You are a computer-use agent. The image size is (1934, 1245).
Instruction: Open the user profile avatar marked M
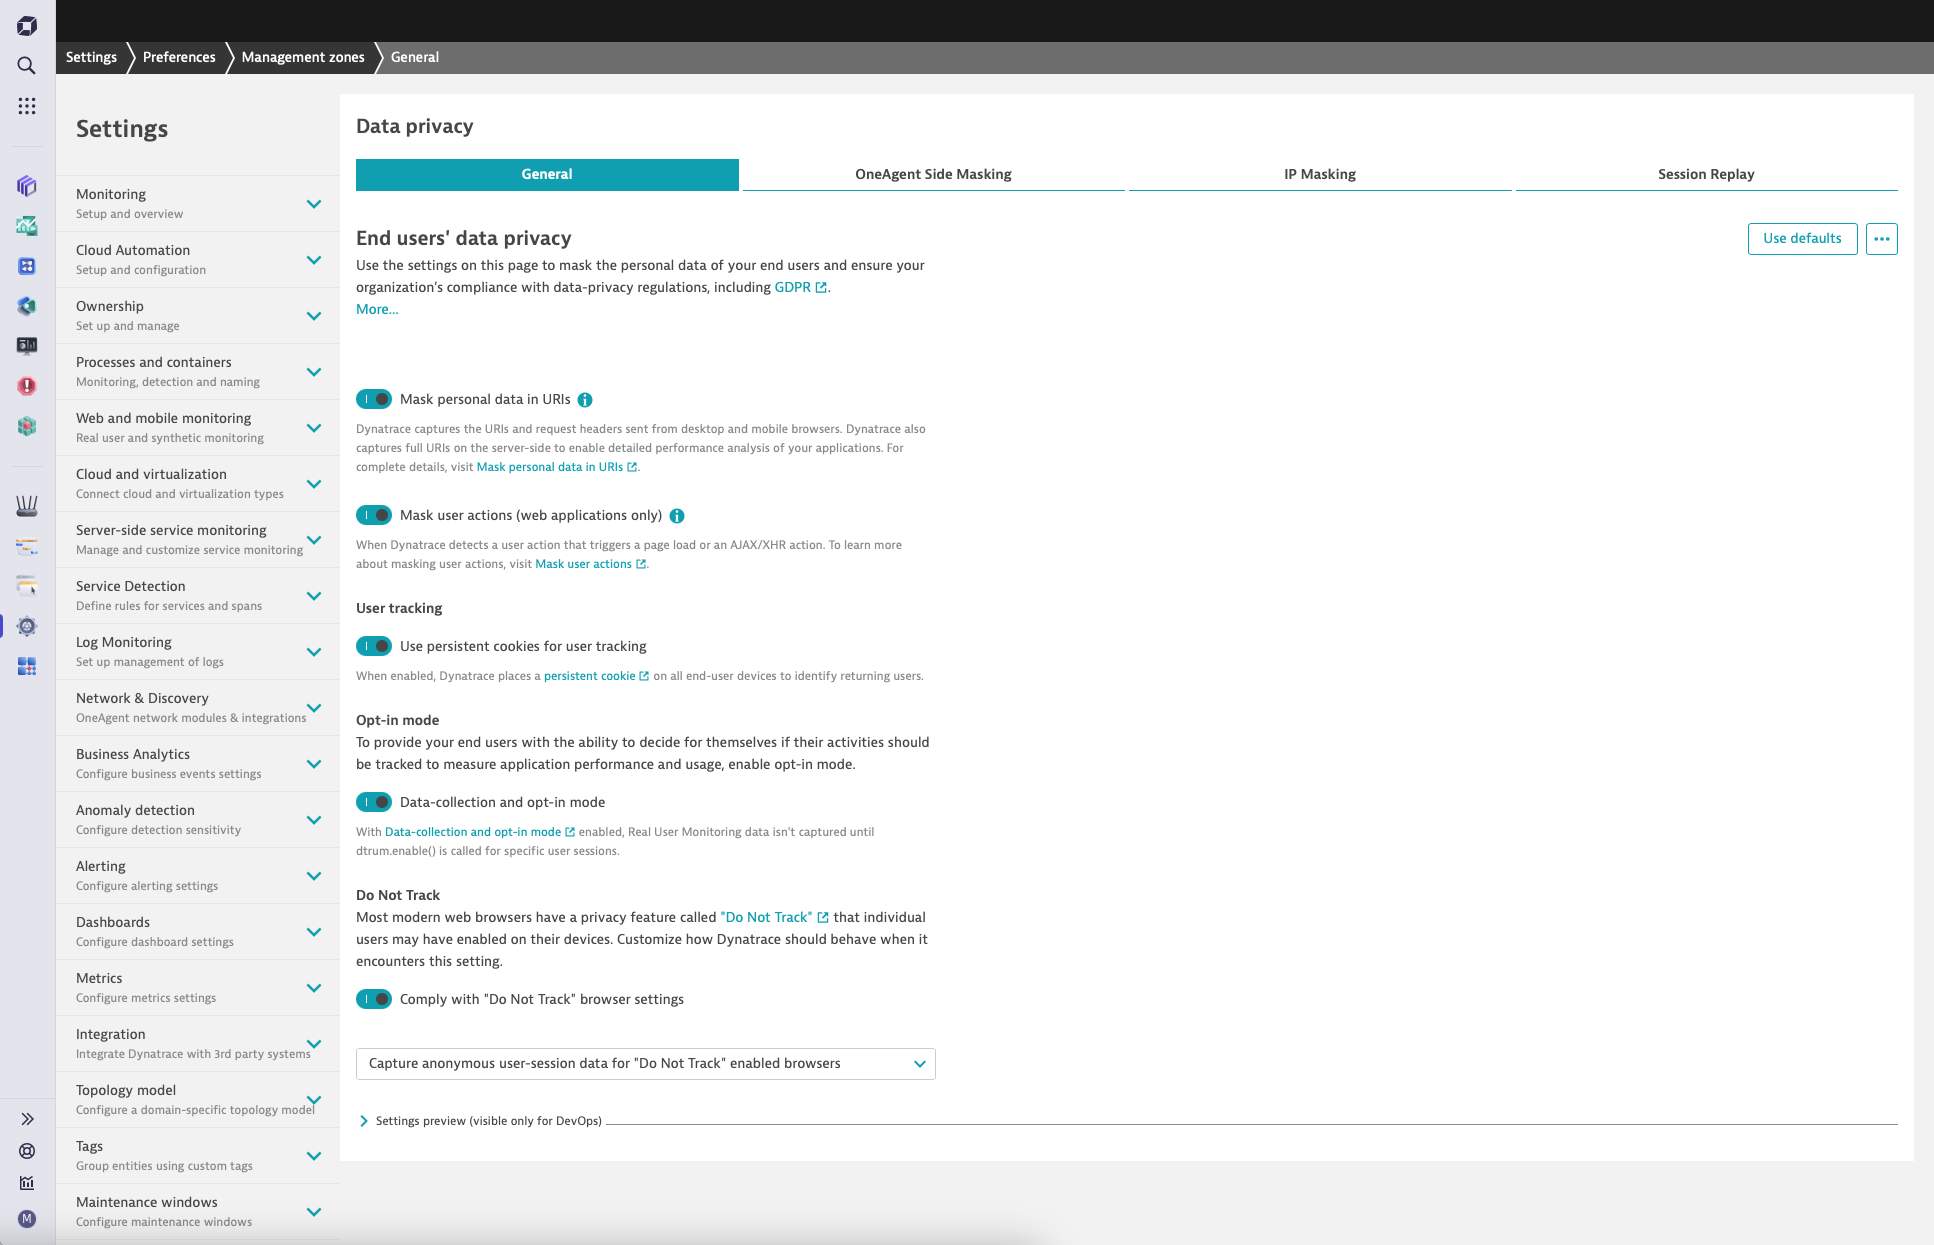(27, 1219)
